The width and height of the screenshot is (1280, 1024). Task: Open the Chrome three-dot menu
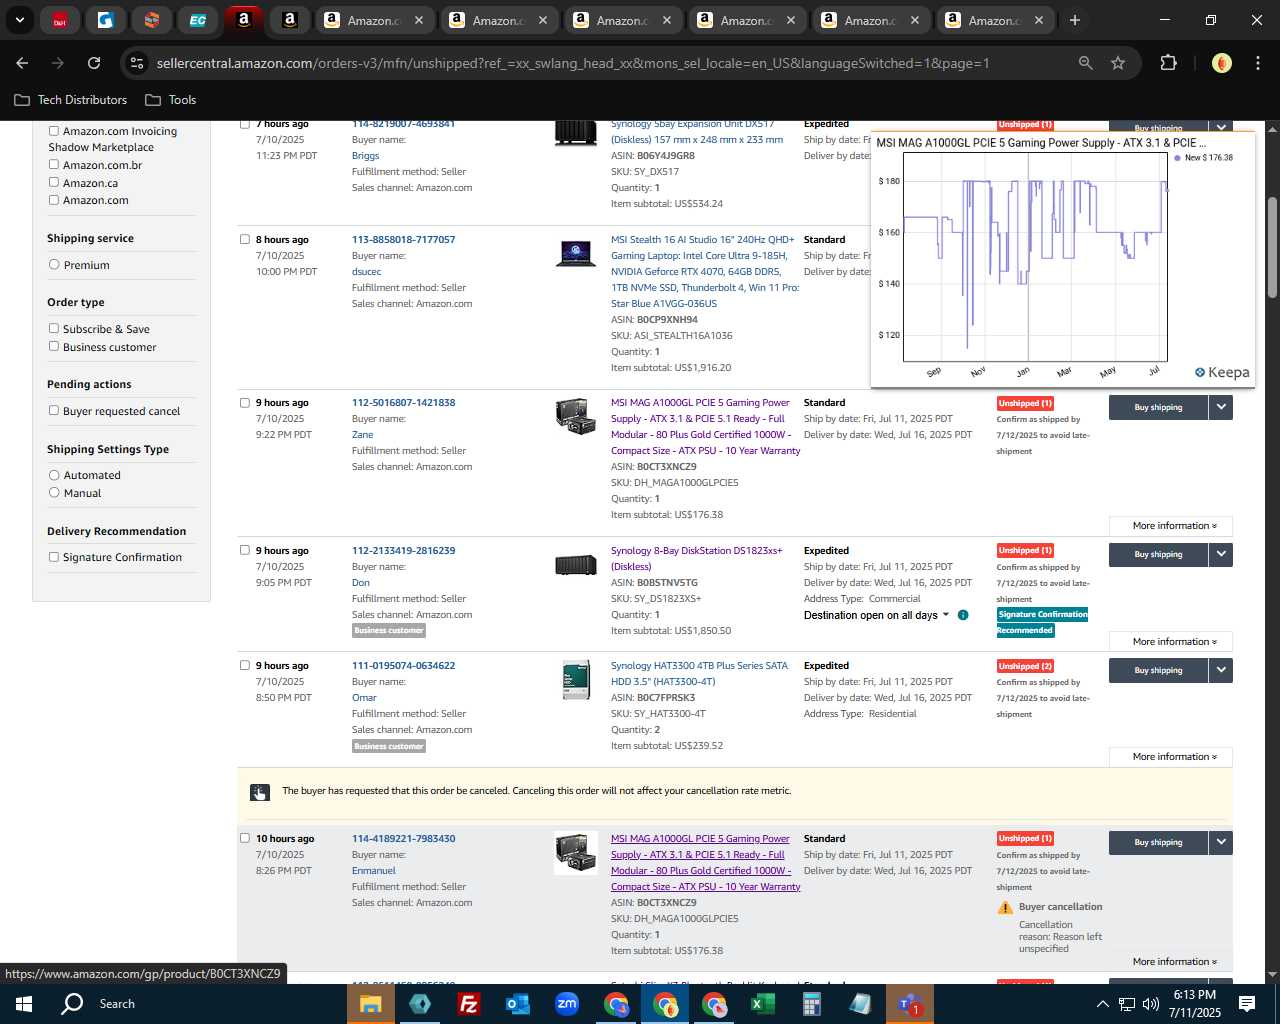1257,63
